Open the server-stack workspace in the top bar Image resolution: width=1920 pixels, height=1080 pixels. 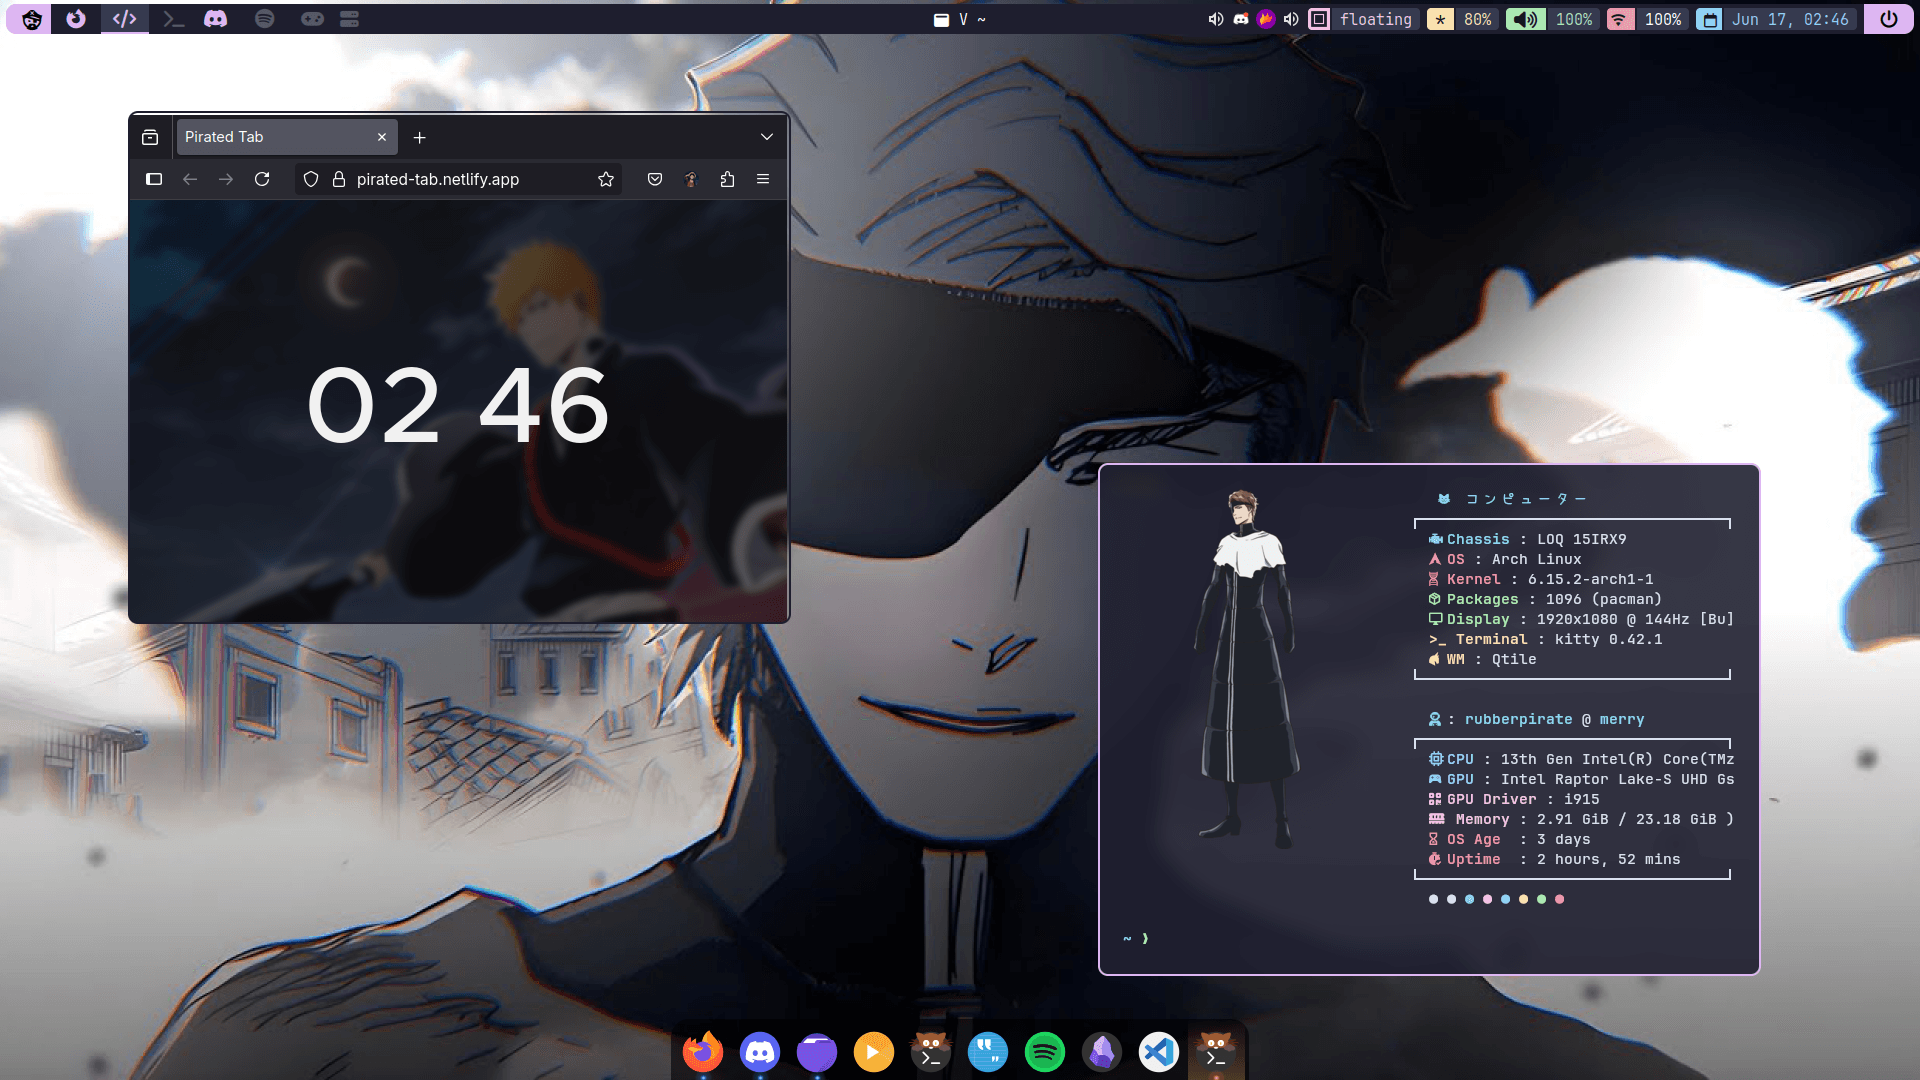pos(349,19)
